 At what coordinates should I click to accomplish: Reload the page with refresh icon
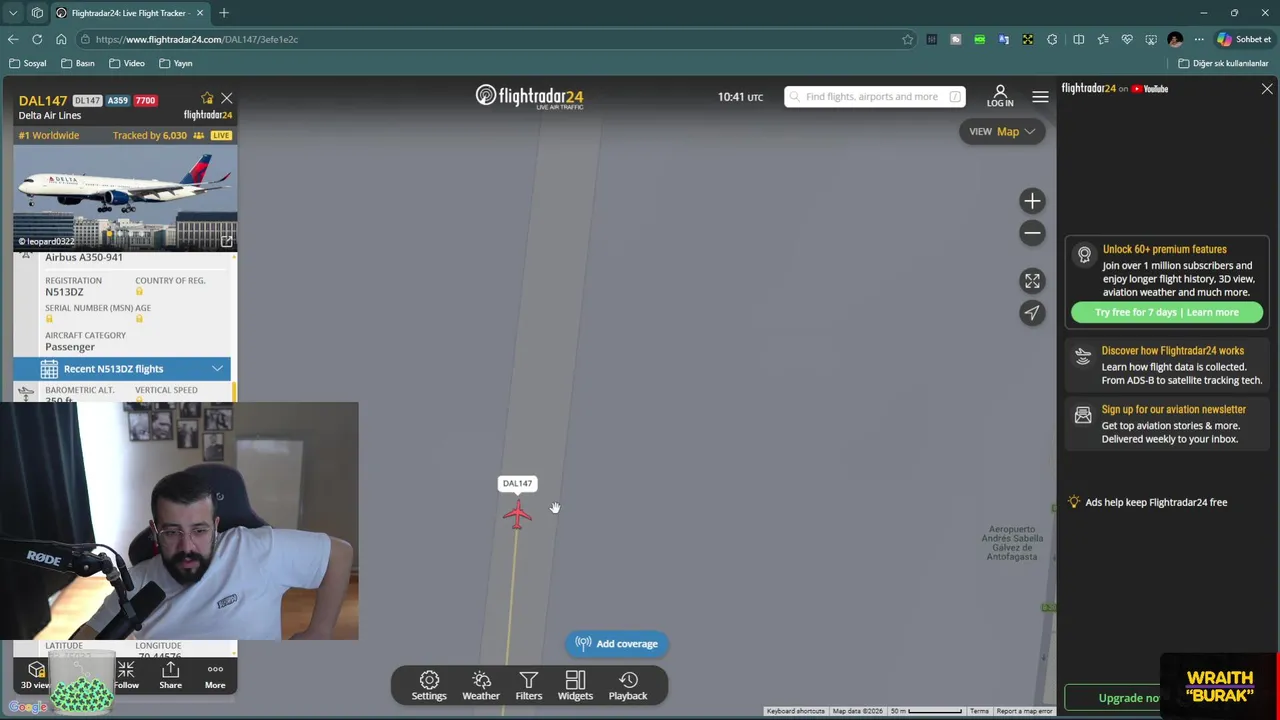tap(37, 39)
